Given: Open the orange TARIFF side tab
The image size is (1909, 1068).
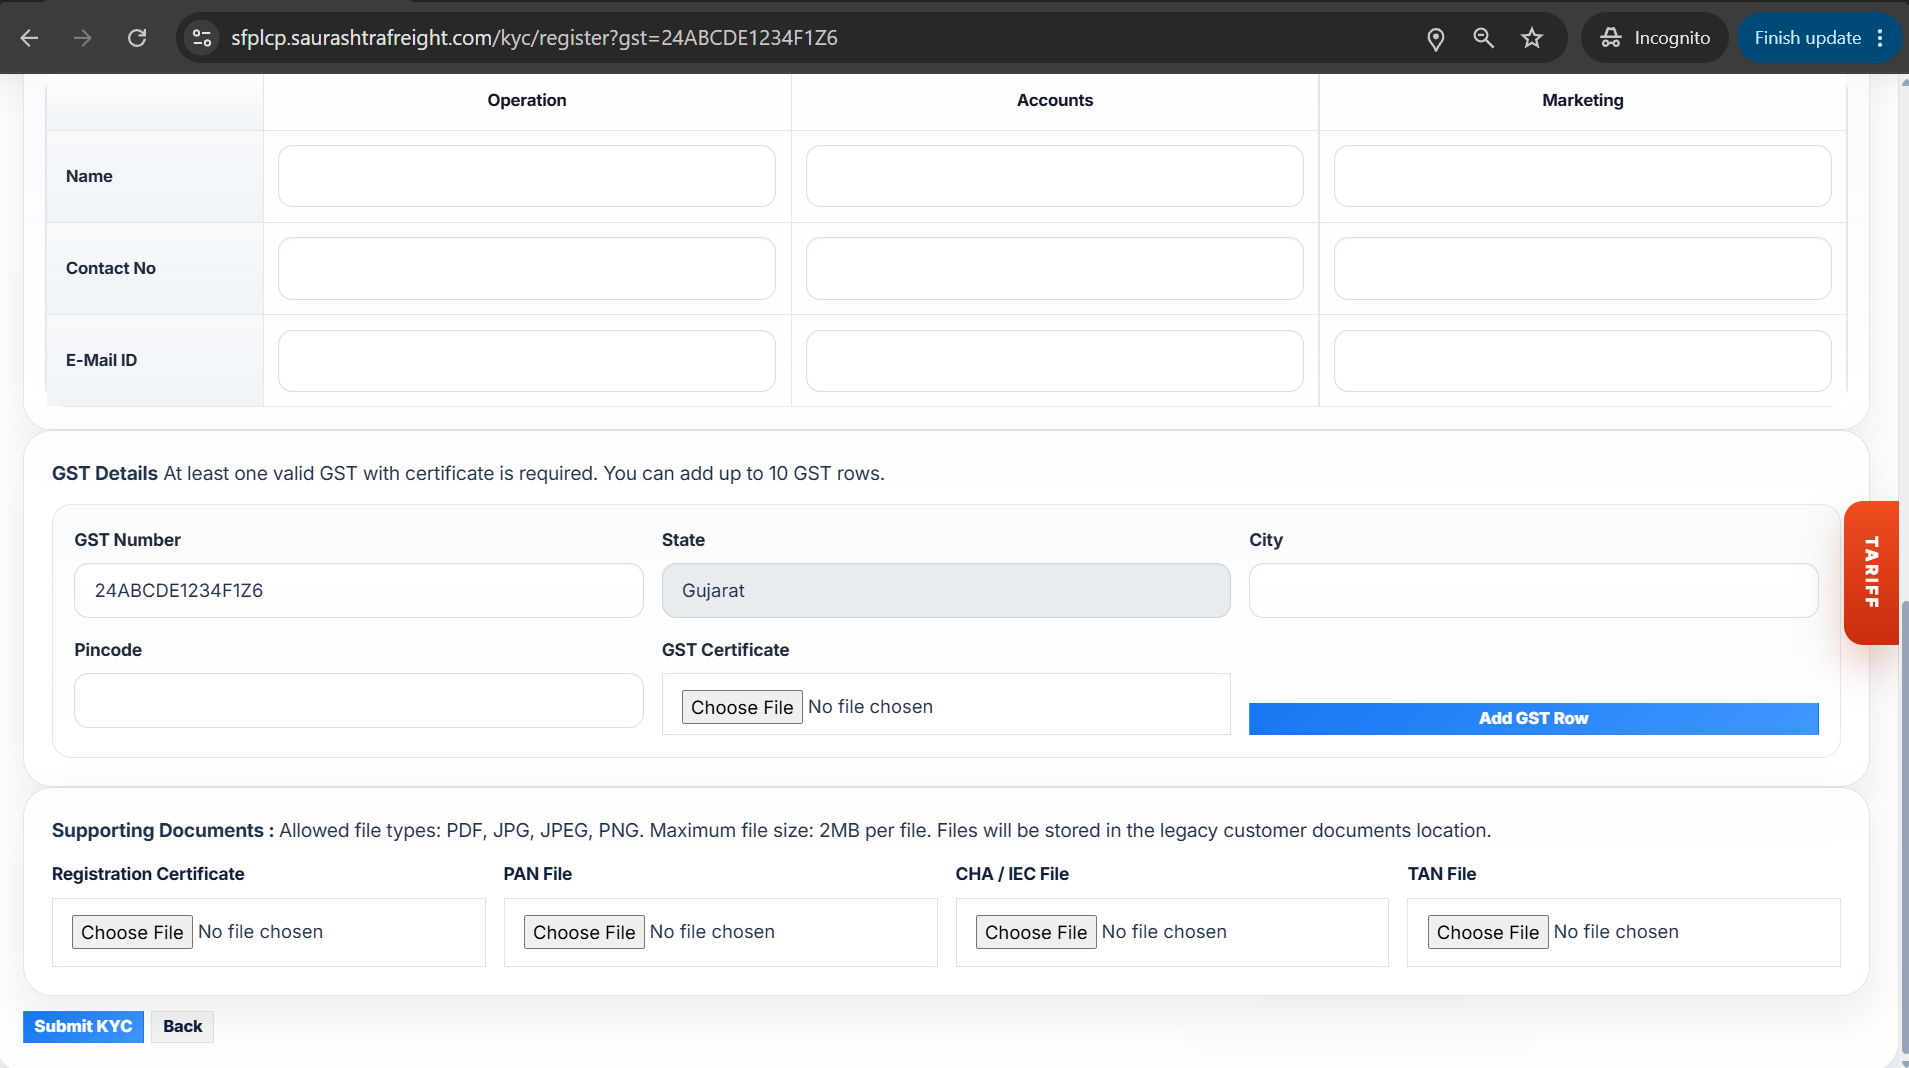Looking at the screenshot, I should 1872,573.
